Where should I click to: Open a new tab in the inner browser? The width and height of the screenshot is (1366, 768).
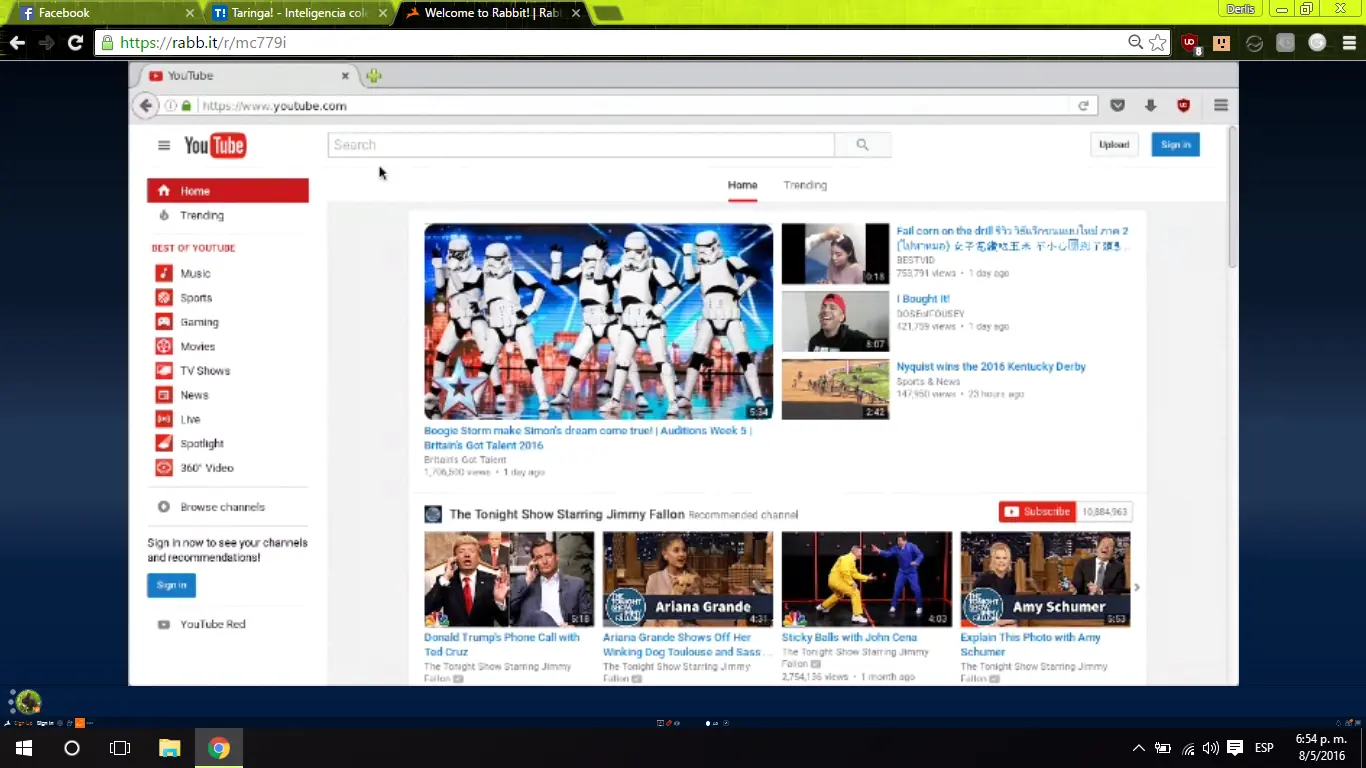(x=374, y=76)
